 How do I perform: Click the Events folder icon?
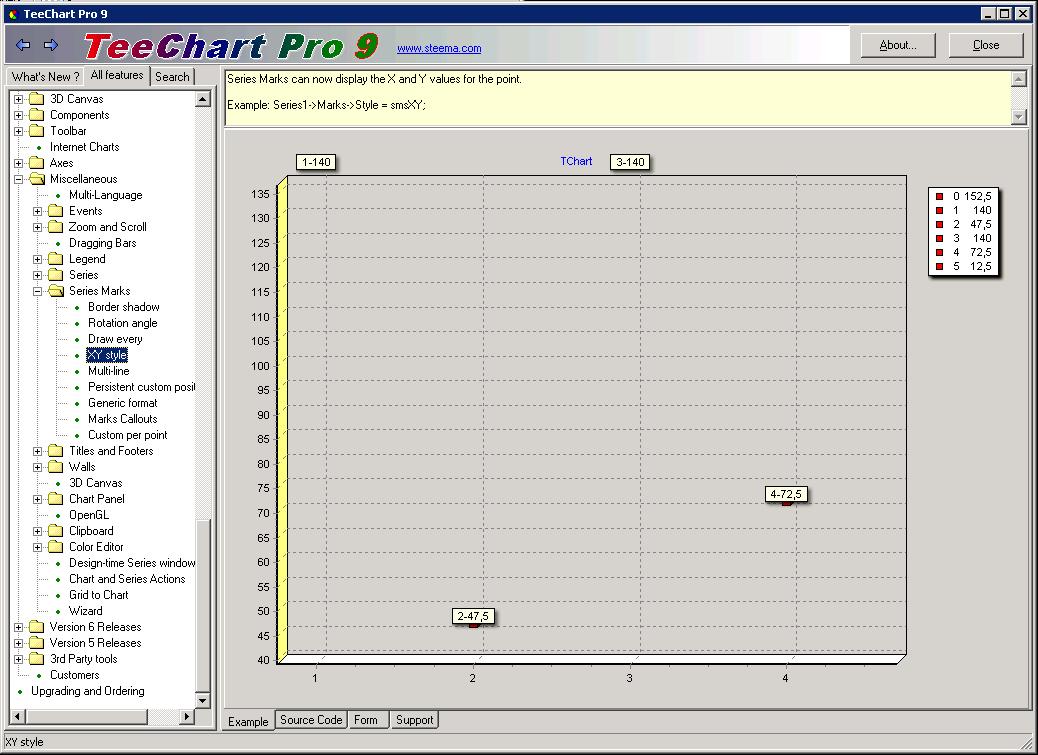[x=56, y=211]
